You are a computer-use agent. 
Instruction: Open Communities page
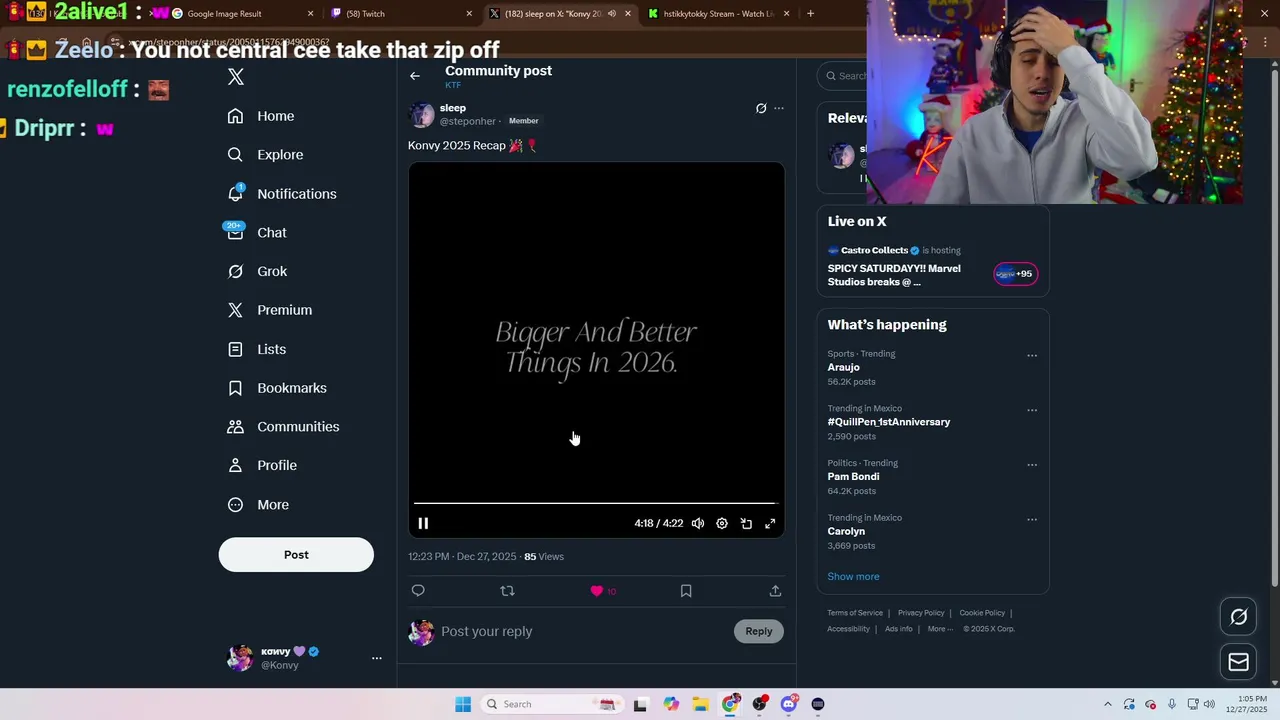click(x=283, y=427)
